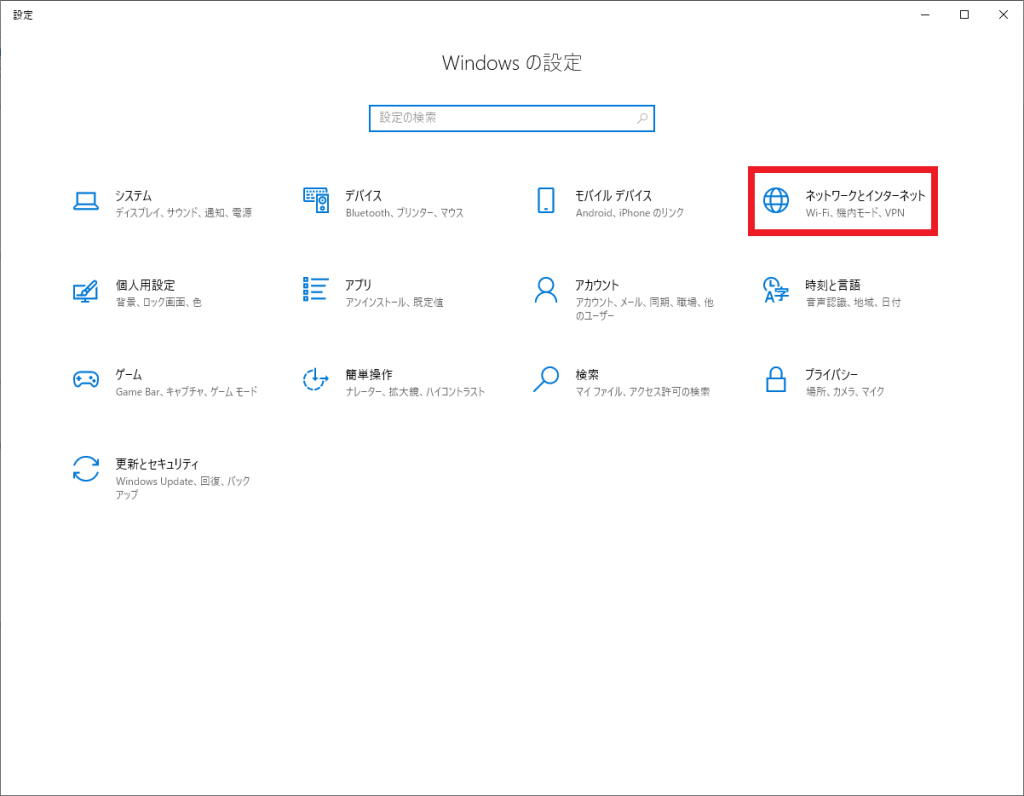This screenshot has width=1024, height=796.
Task: Click the デバイス keyboard-speaker icon
Action: 316,200
